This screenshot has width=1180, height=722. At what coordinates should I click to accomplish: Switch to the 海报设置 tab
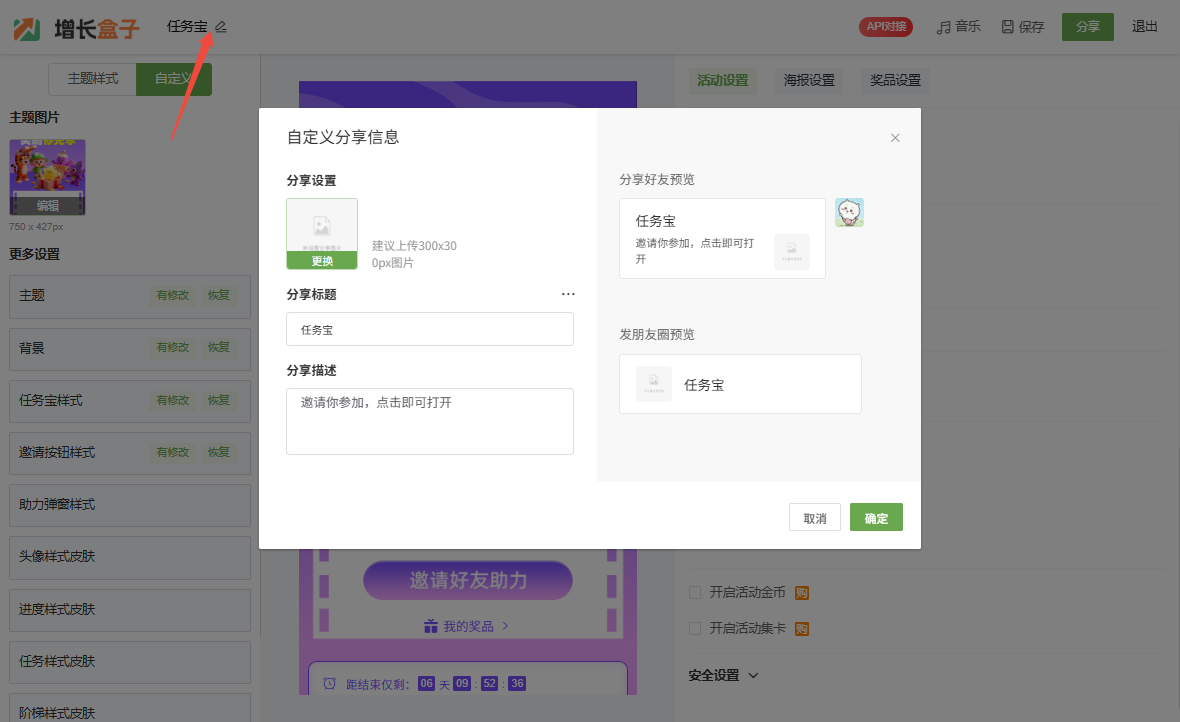pyautogui.click(x=809, y=80)
